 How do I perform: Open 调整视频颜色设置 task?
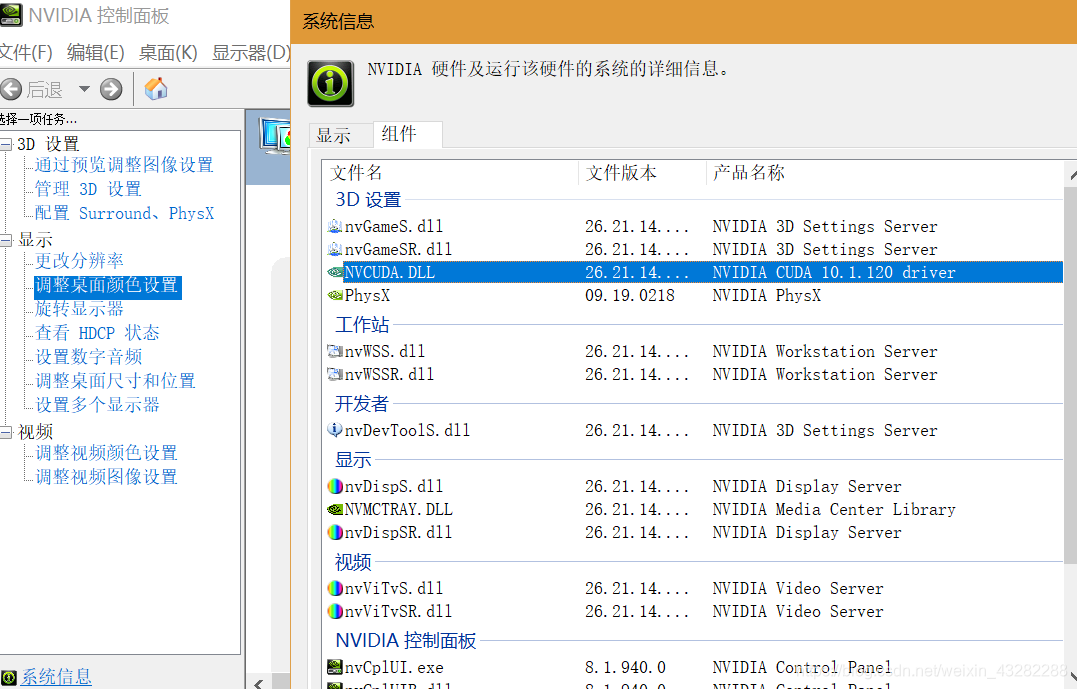106,453
